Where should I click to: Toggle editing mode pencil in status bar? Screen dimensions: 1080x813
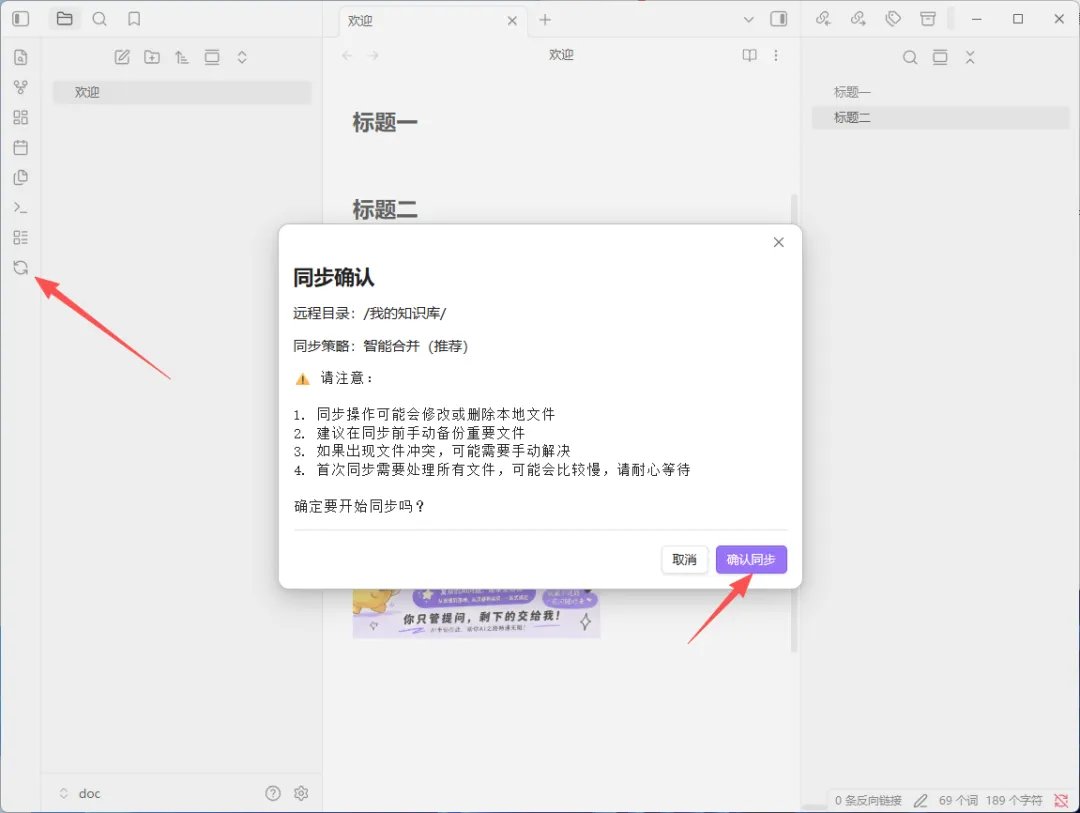click(920, 800)
